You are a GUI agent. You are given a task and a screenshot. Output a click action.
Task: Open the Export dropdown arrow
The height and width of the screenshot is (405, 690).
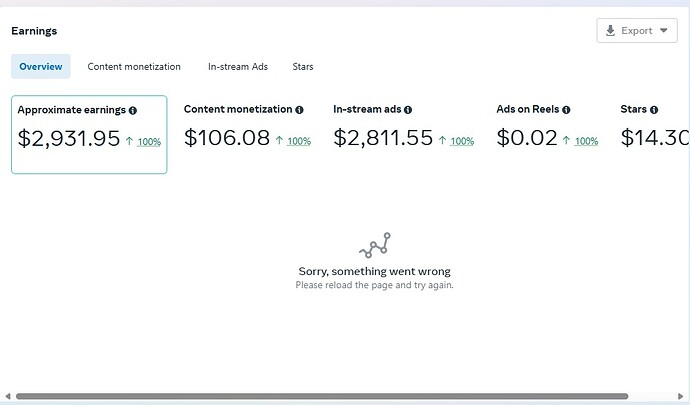664,30
